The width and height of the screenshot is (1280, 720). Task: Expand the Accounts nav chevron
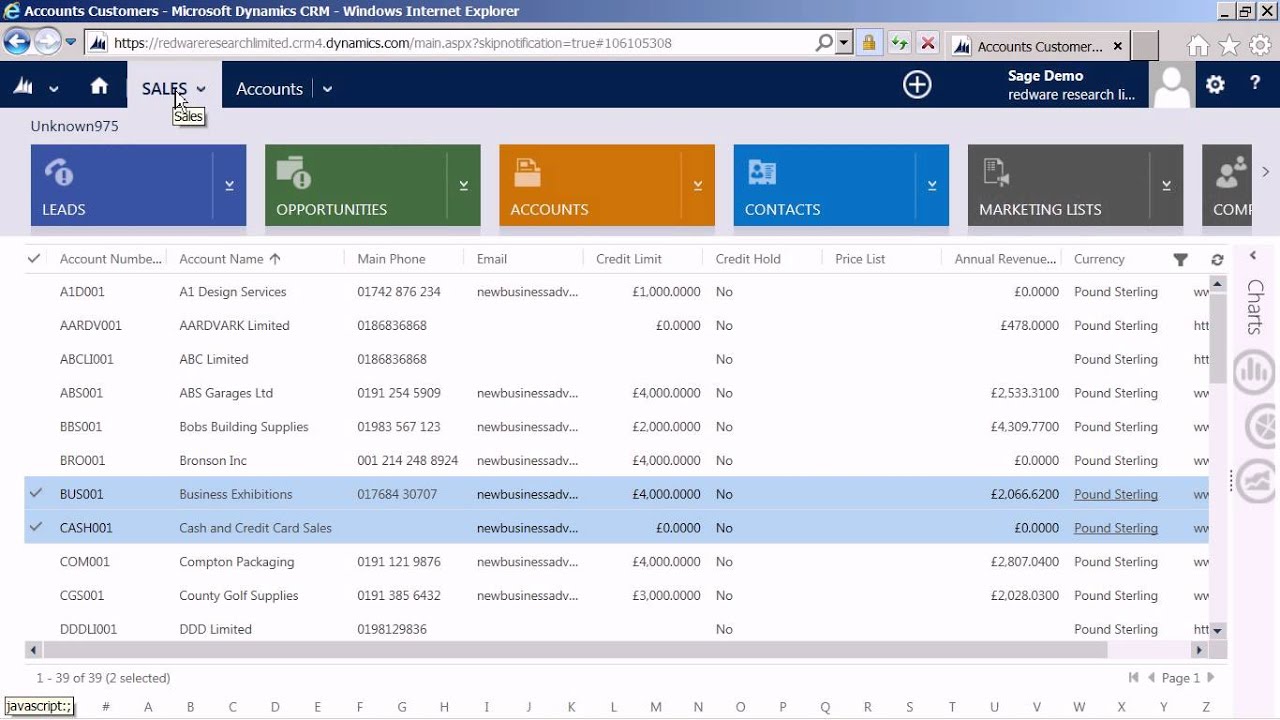(x=327, y=89)
